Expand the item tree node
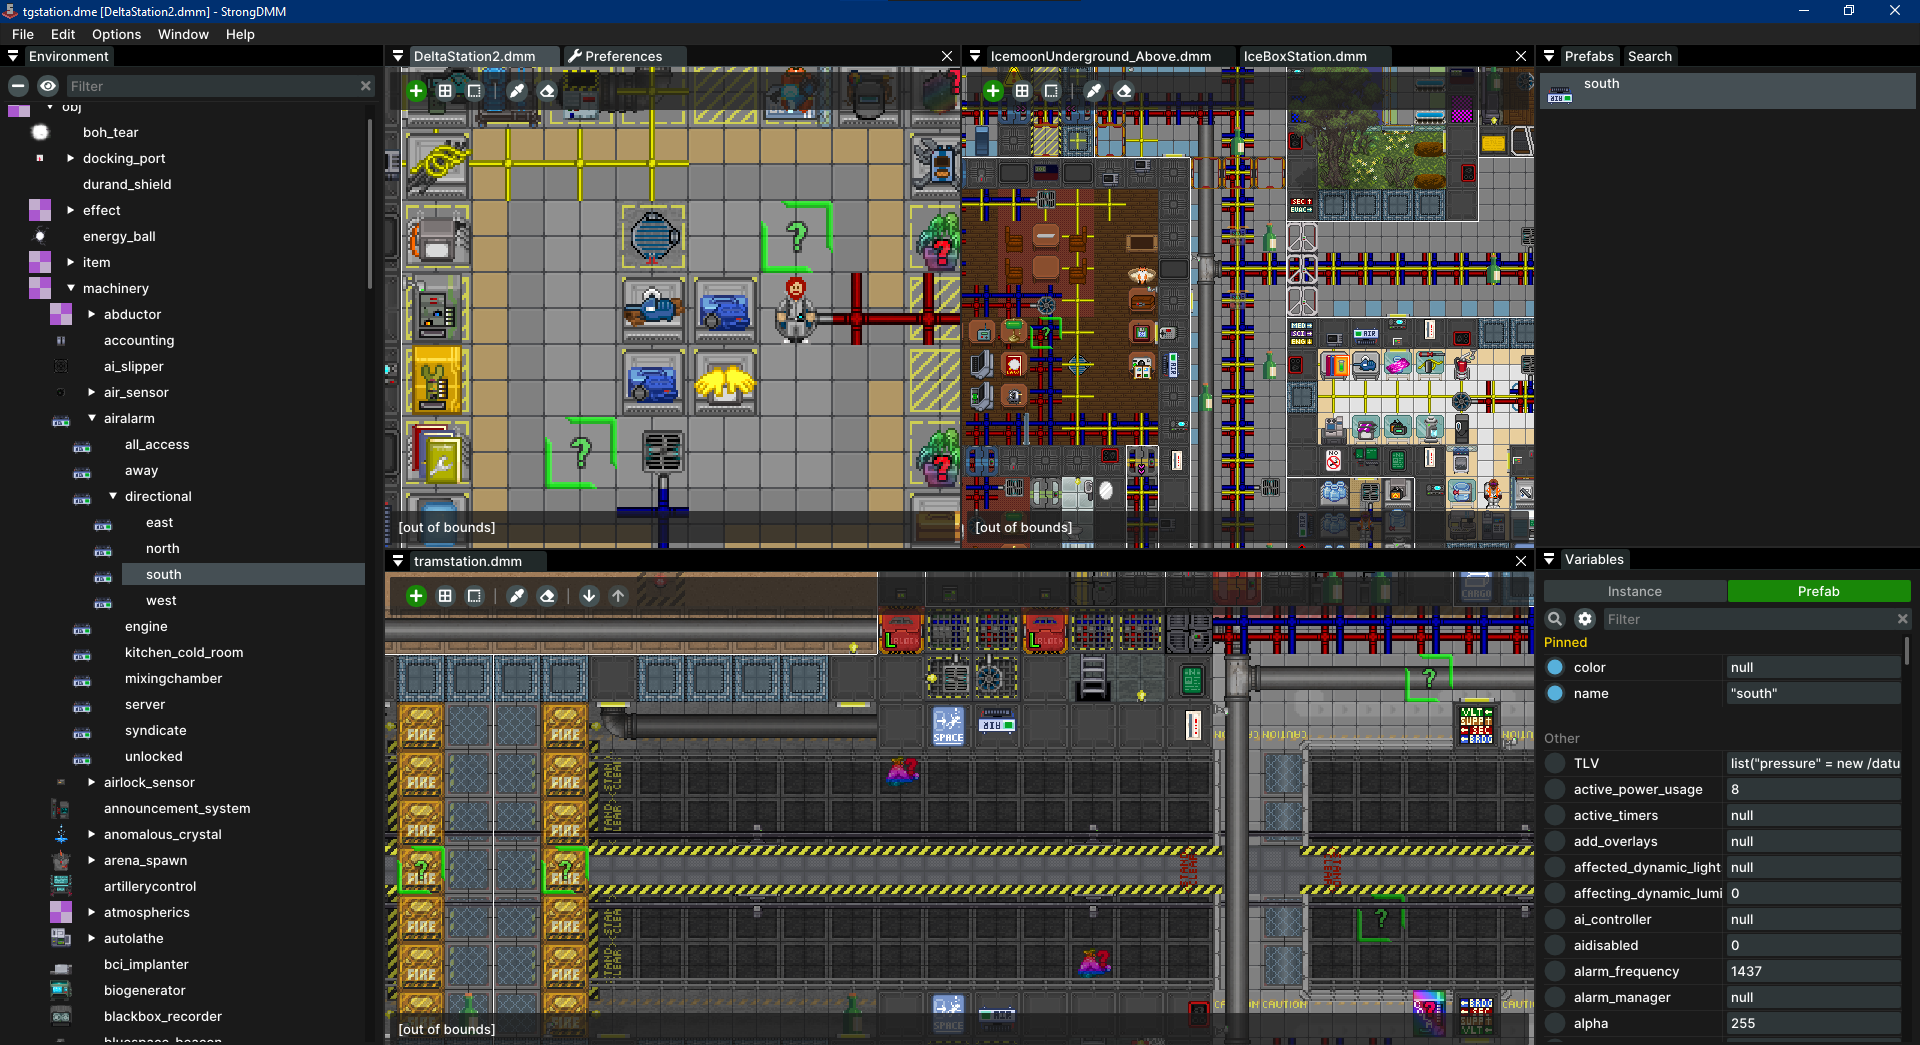The image size is (1920, 1045). pyautogui.click(x=70, y=262)
